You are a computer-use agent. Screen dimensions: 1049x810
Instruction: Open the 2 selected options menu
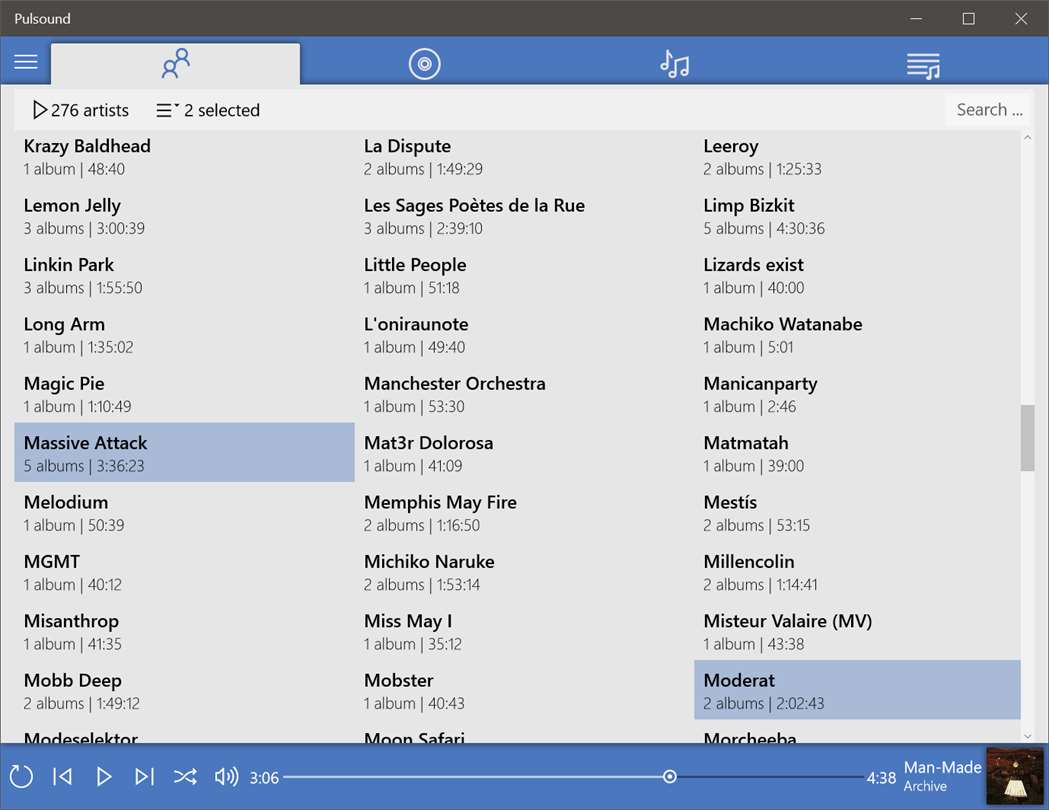pos(207,110)
